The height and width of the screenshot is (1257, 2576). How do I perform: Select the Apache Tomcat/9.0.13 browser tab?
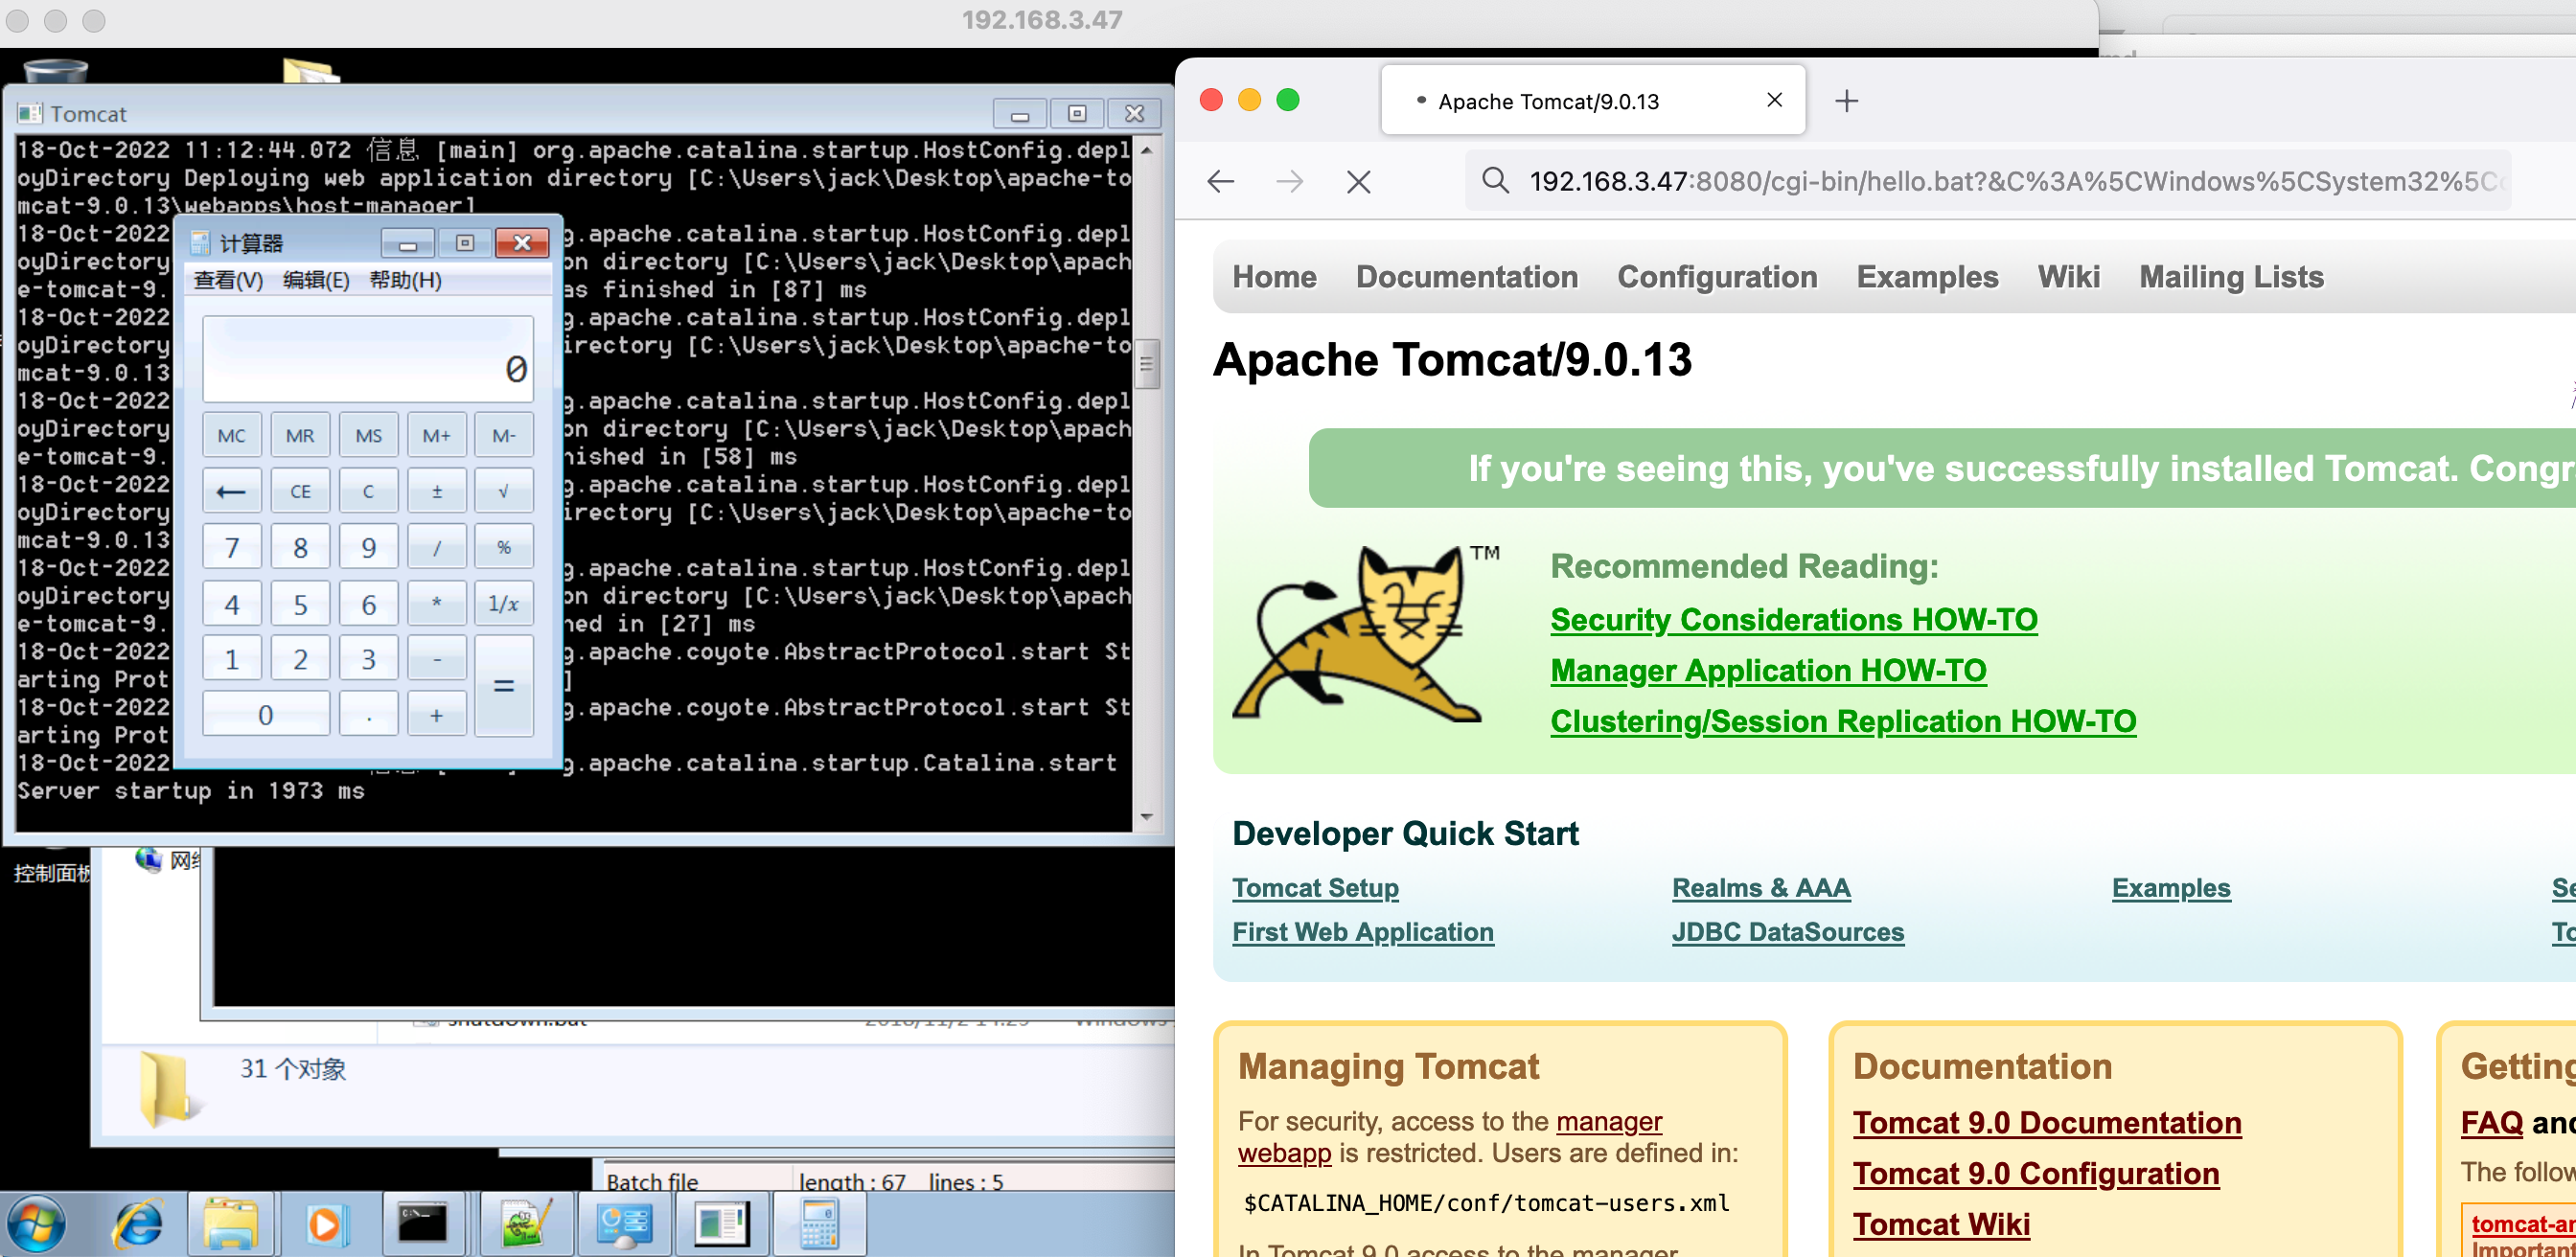pyautogui.click(x=1547, y=101)
